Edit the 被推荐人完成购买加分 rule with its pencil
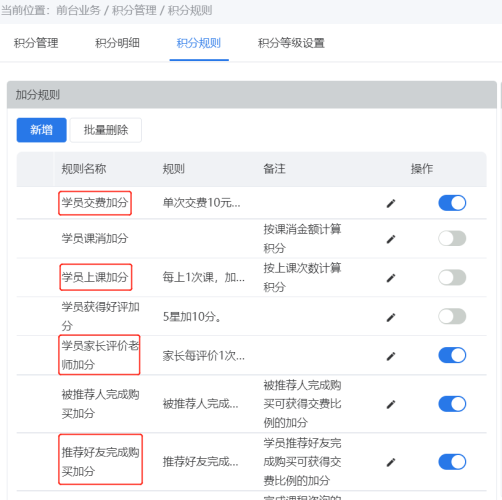The height and width of the screenshot is (500, 502). click(391, 404)
